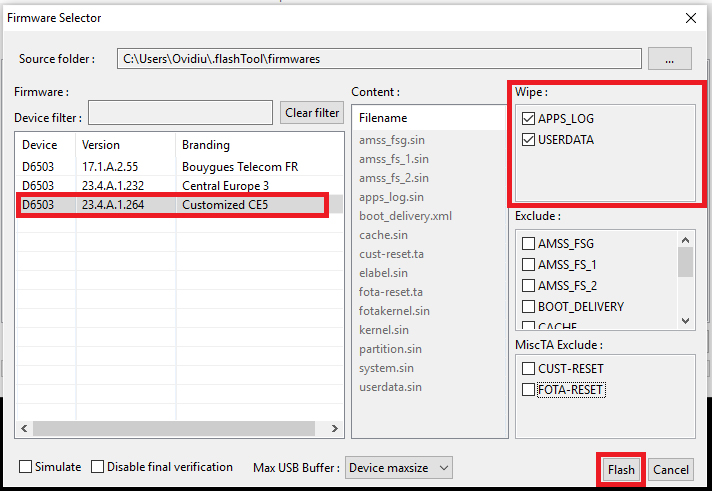The image size is (712, 491).
Task: Check Disable final verification option
Action: pos(98,467)
